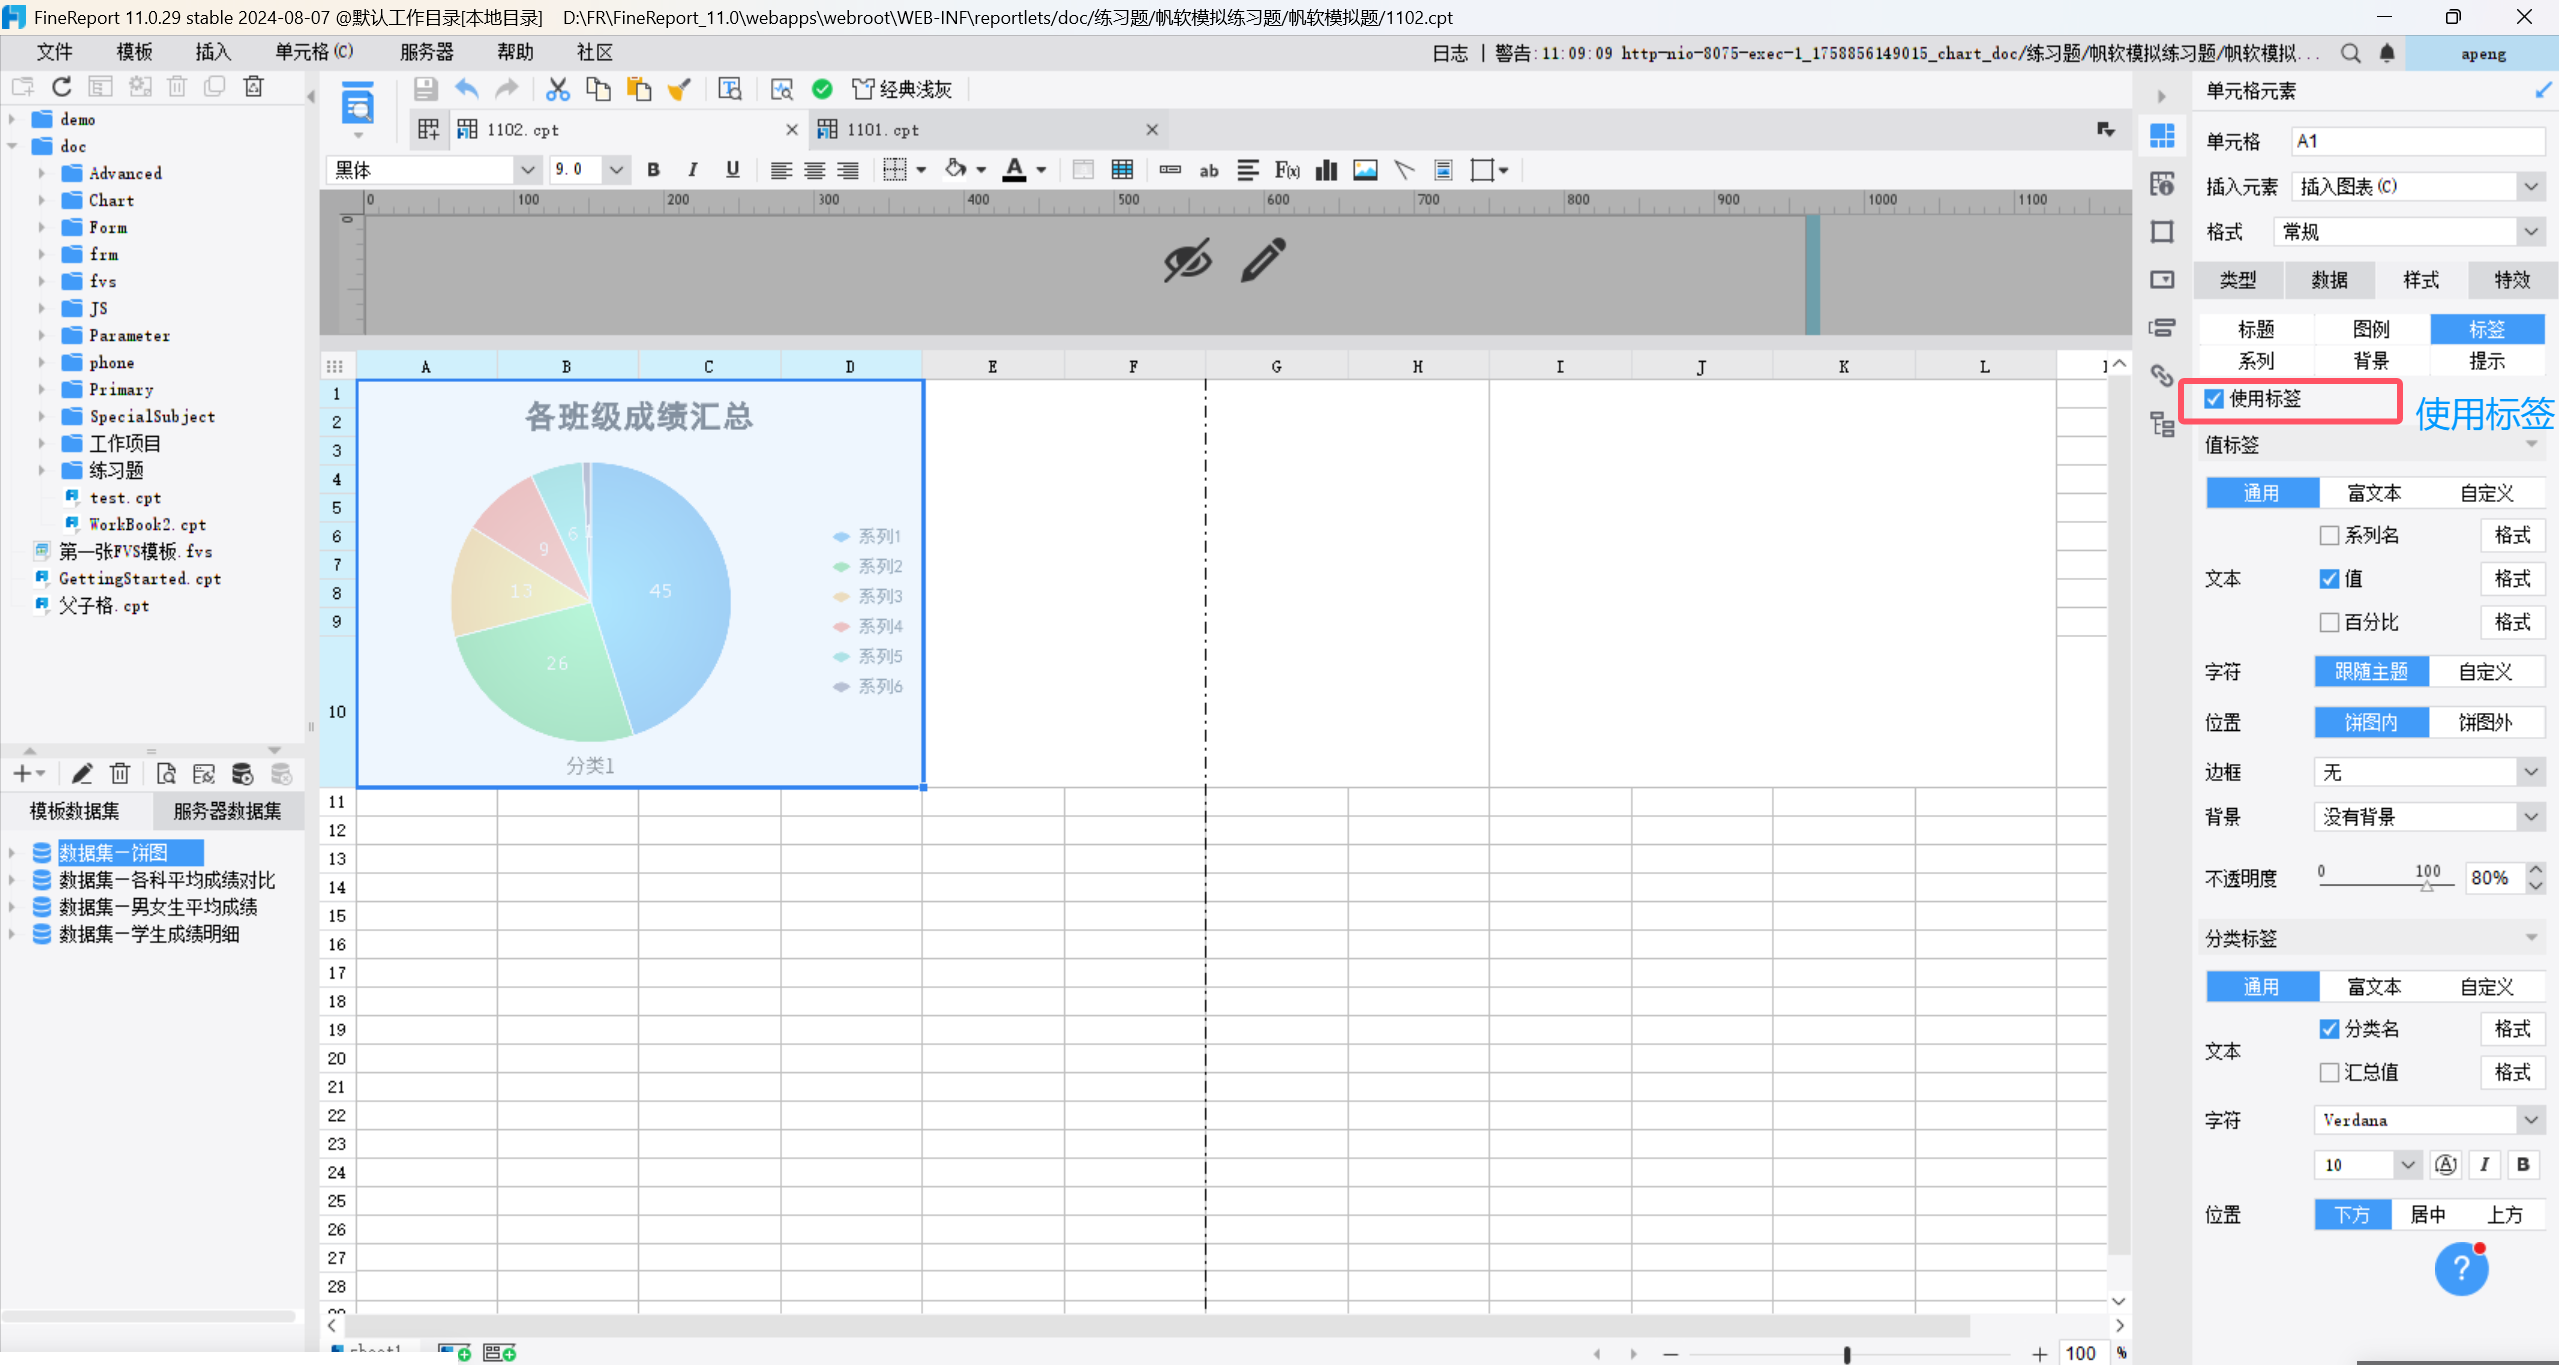Viewport: 2559px width, 1365px height.
Task: Select the 饼图外 position button
Action: pyautogui.click(x=2485, y=722)
